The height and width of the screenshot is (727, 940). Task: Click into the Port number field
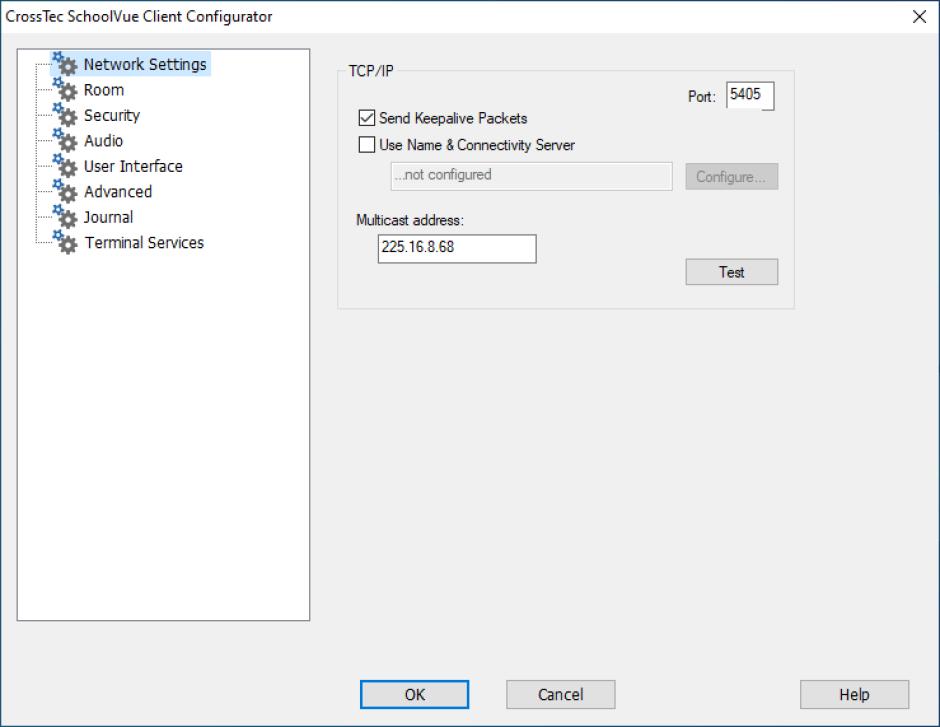point(750,96)
